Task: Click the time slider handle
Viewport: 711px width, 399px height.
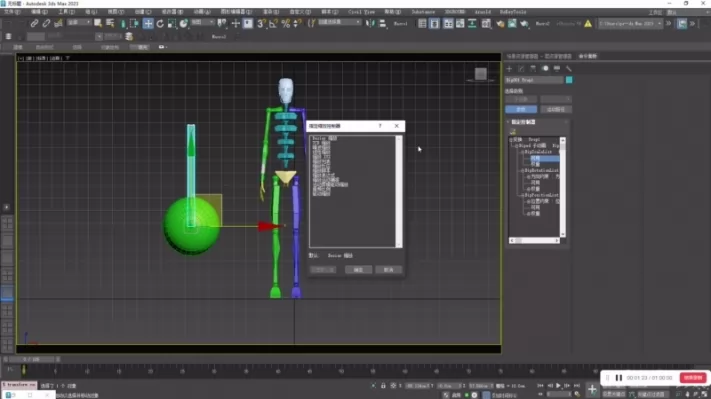Action: tap(31, 359)
